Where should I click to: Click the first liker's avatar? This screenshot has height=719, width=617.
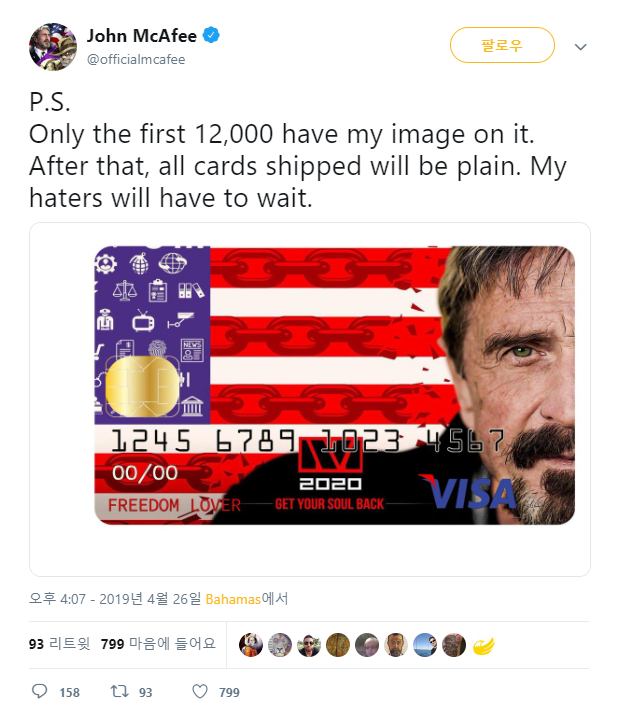[251, 645]
